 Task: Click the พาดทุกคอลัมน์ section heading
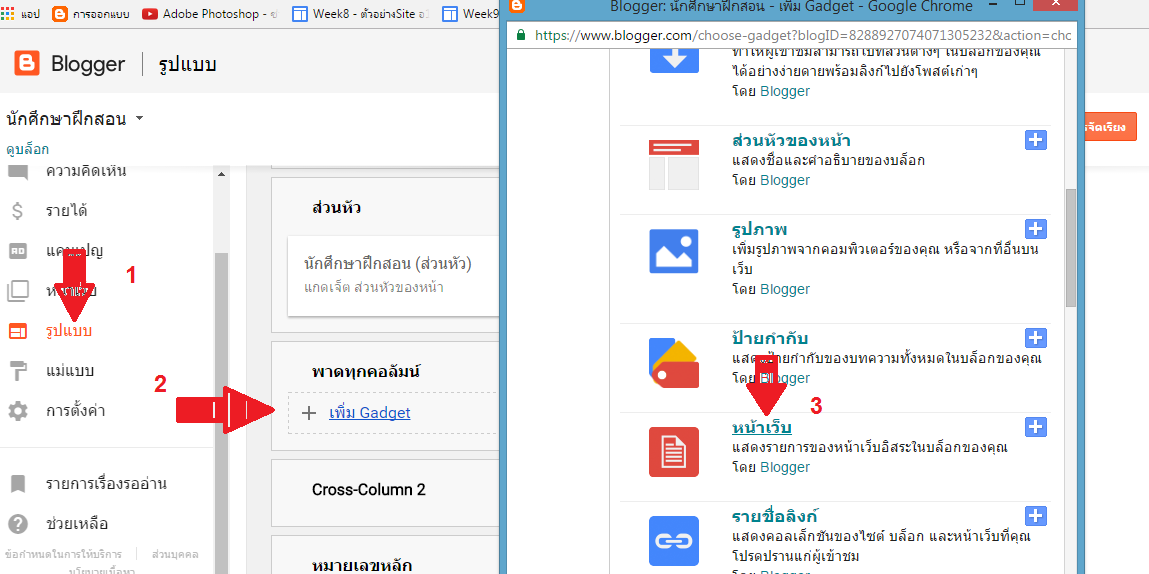[365, 372]
